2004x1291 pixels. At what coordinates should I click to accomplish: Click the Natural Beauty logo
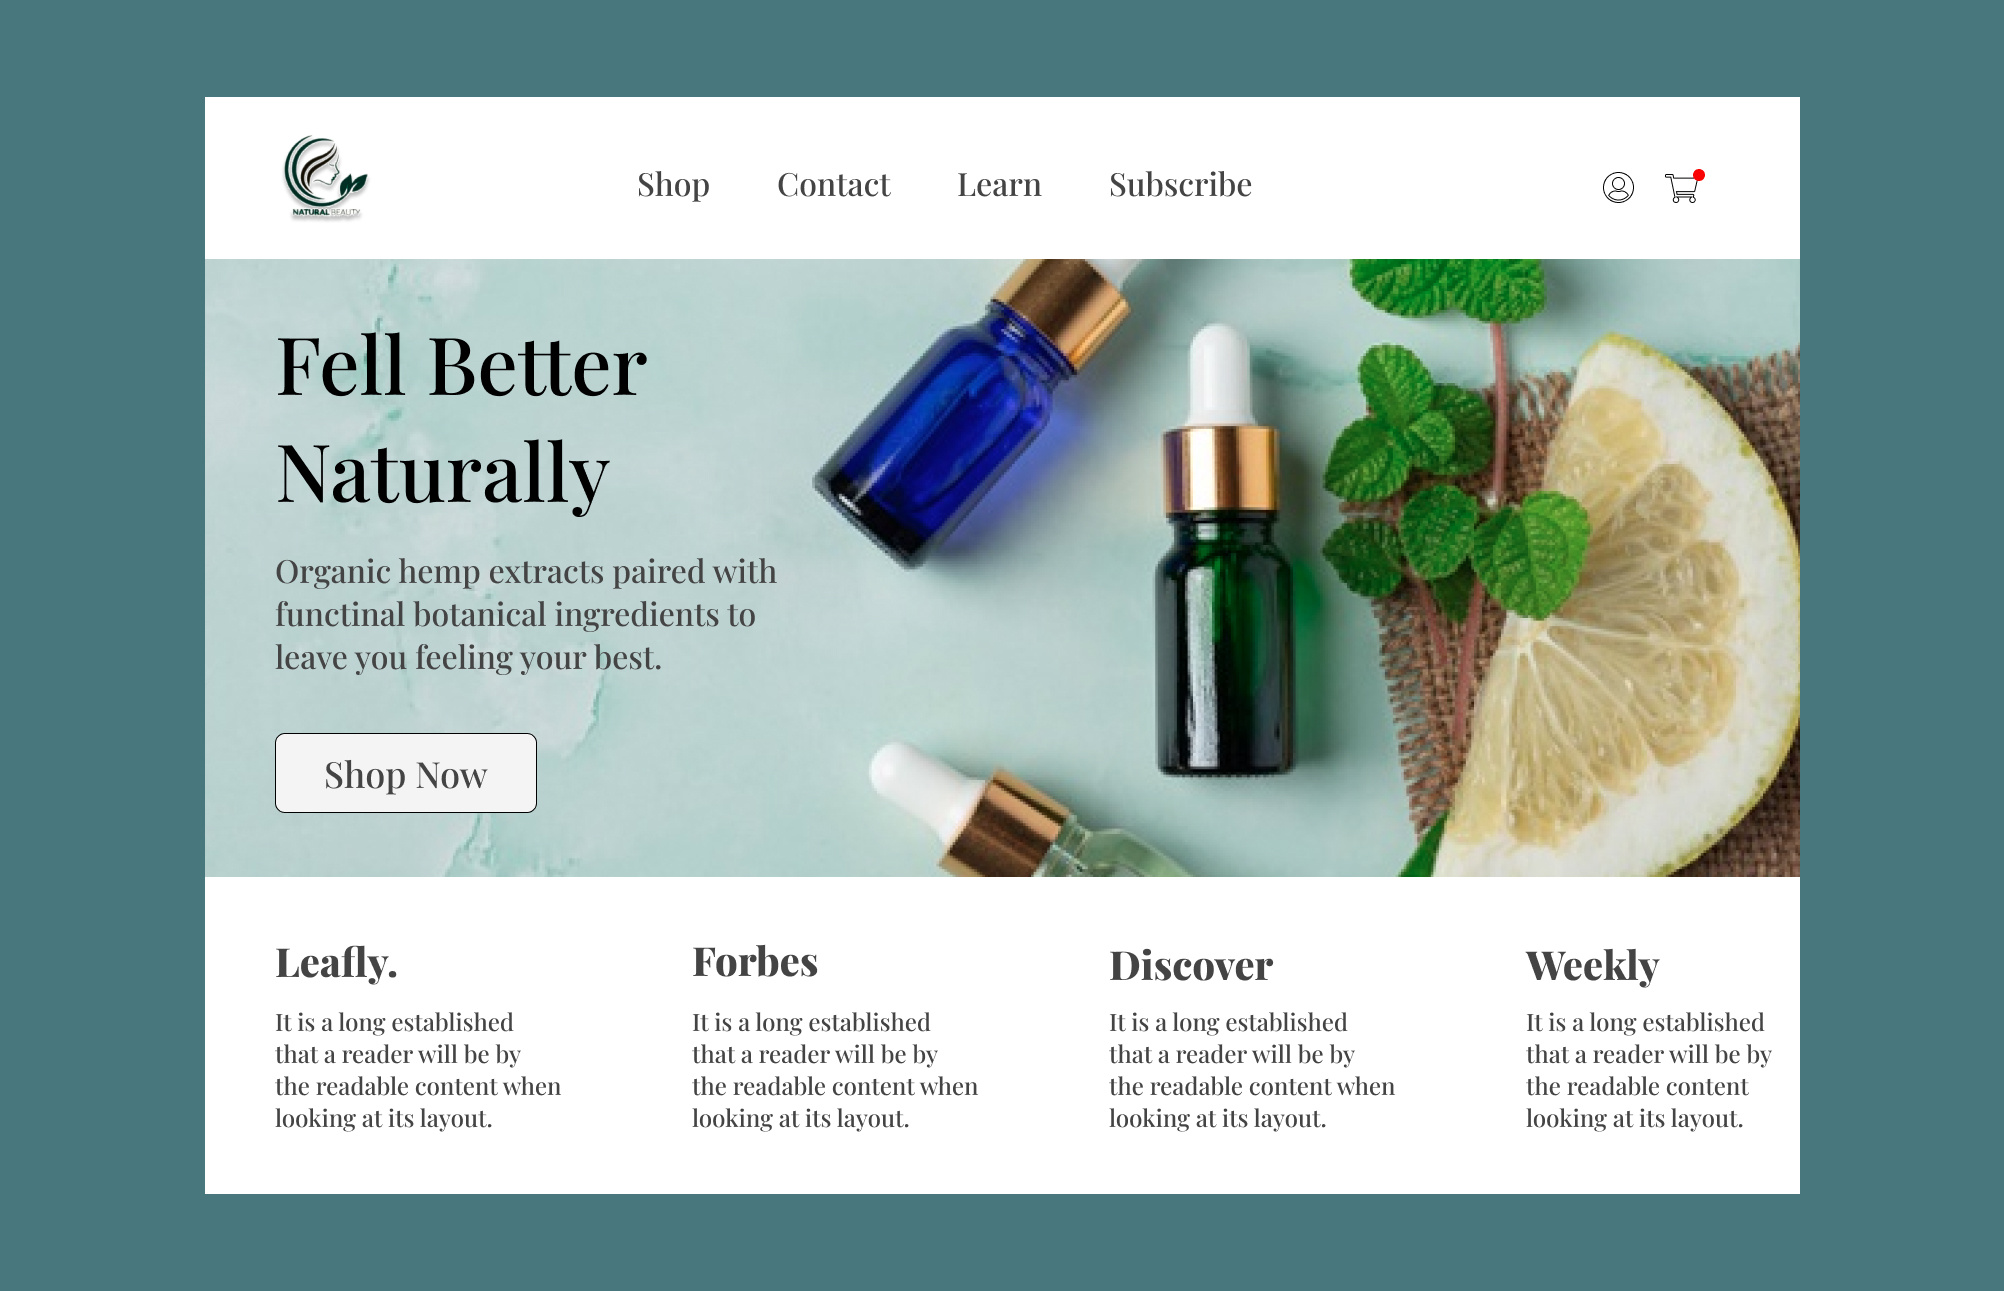tap(325, 177)
